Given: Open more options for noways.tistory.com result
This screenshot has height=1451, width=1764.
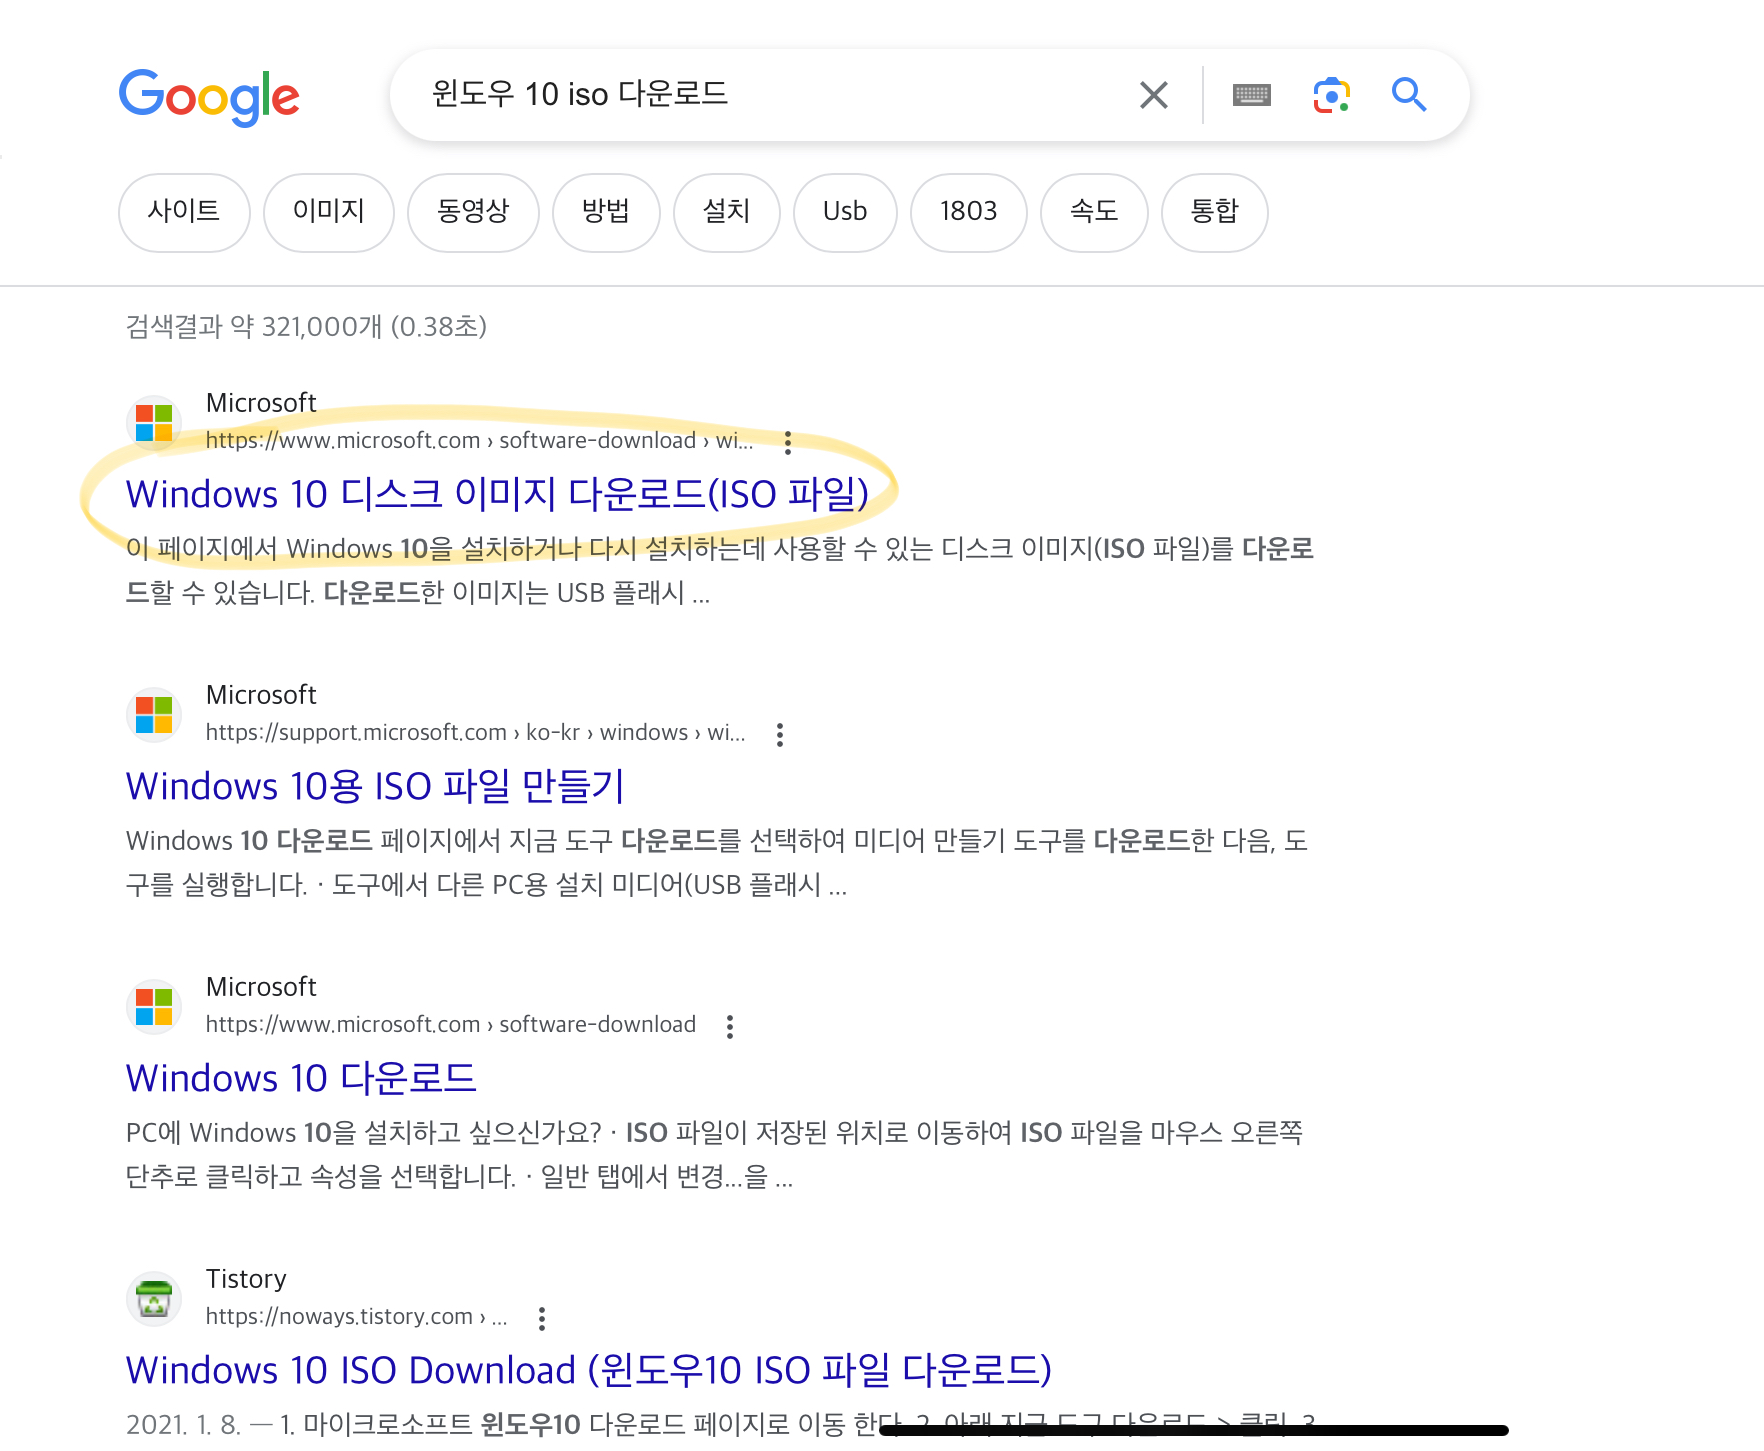Looking at the screenshot, I should click(x=542, y=1318).
